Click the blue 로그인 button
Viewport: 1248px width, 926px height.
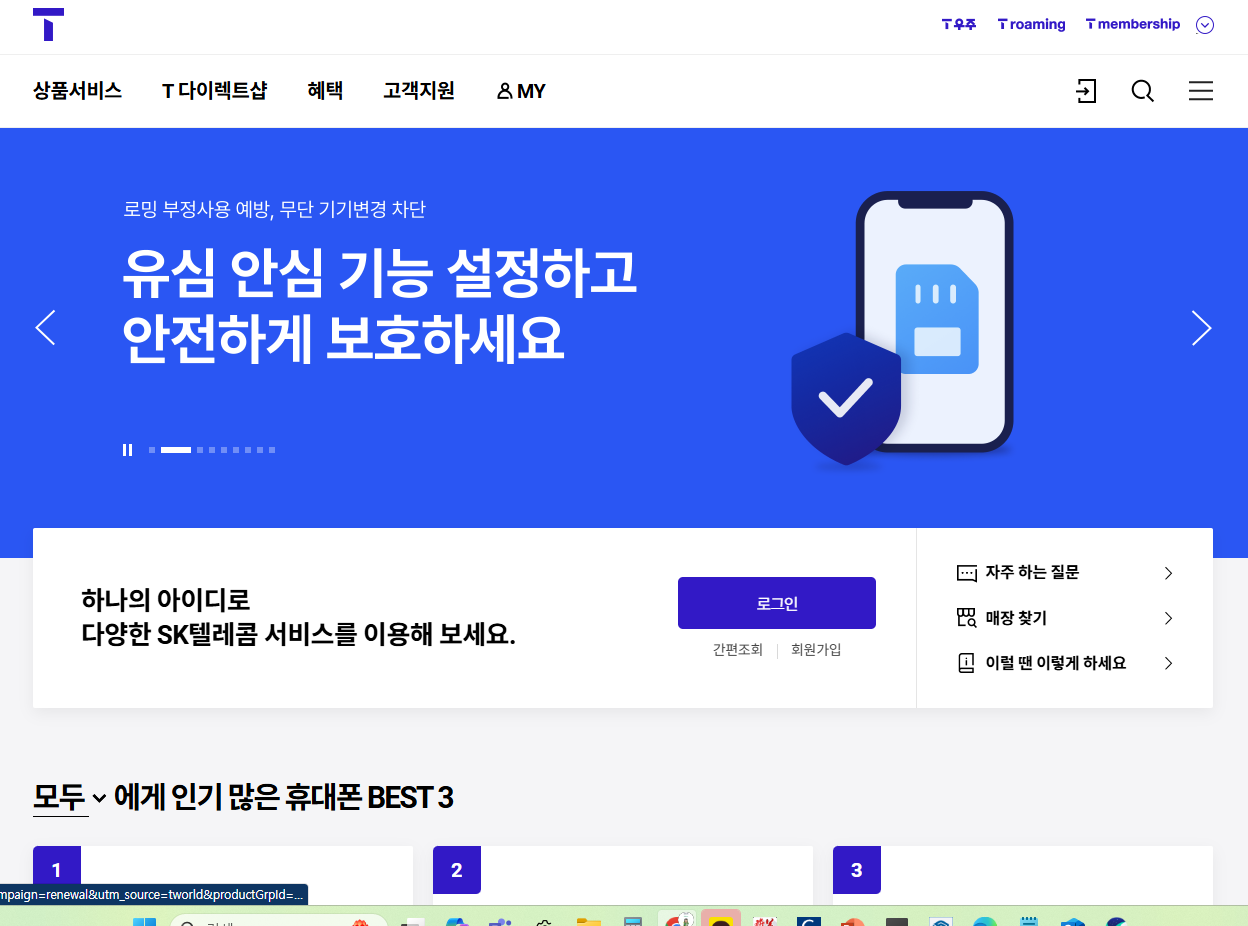pos(777,603)
